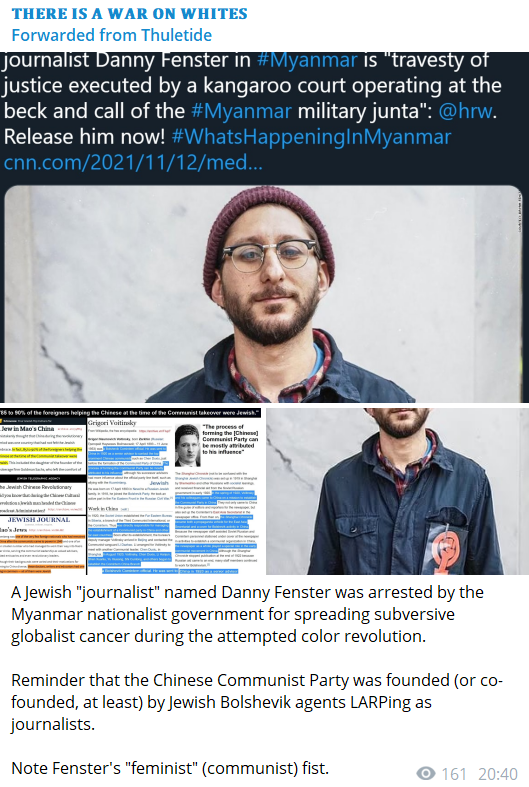Select the first #Myanmar hashtag
529x787 pixels.
(307, 60)
